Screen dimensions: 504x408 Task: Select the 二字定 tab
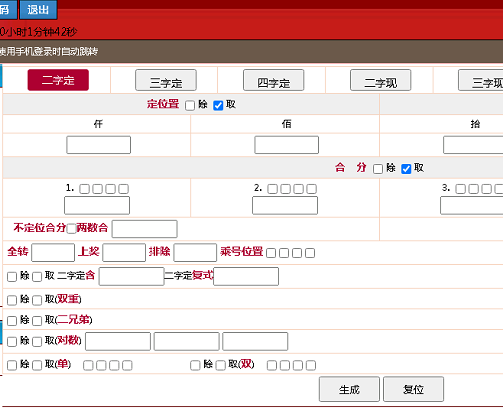point(58,80)
